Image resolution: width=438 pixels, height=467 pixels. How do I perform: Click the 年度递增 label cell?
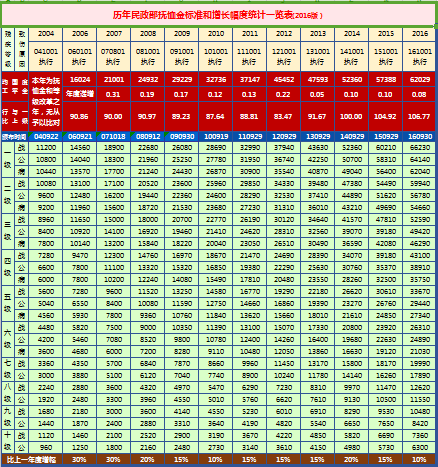[x=80, y=94]
